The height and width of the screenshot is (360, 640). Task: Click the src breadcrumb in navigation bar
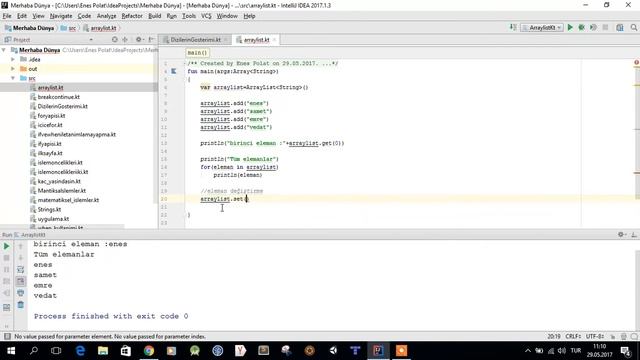coord(69,28)
